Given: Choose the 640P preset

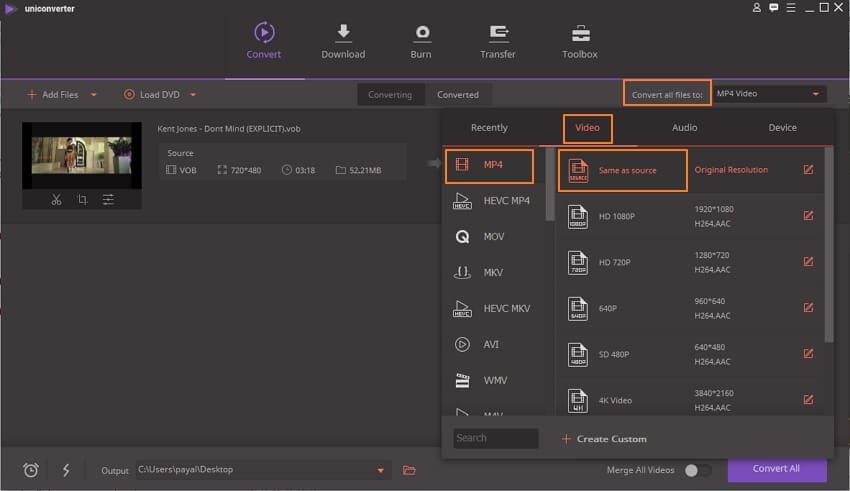Looking at the screenshot, I should coord(691,308).
